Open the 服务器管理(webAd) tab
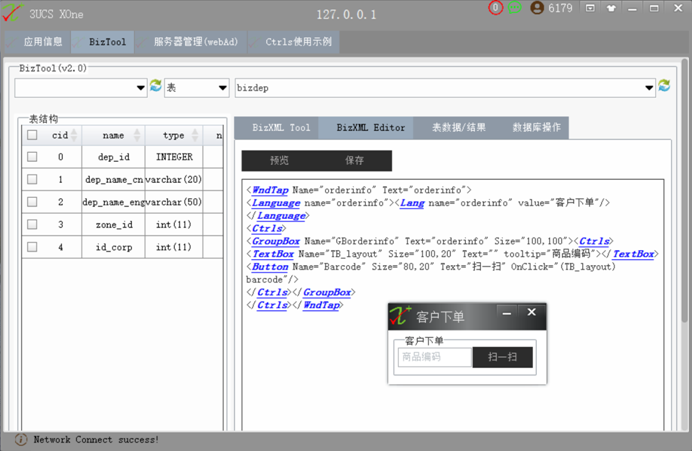 point(195,42)
